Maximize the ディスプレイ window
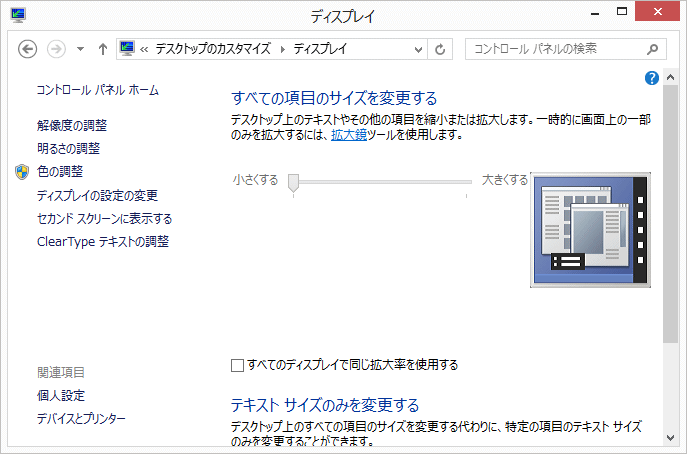Image resolution: width=687 pixels, height=454 pixels. 622,12
